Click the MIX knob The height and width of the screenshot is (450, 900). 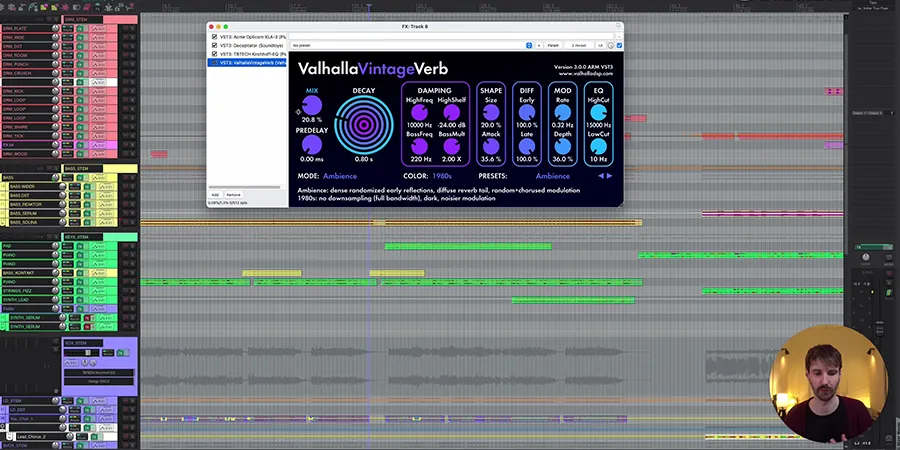(x=312, y=105)
